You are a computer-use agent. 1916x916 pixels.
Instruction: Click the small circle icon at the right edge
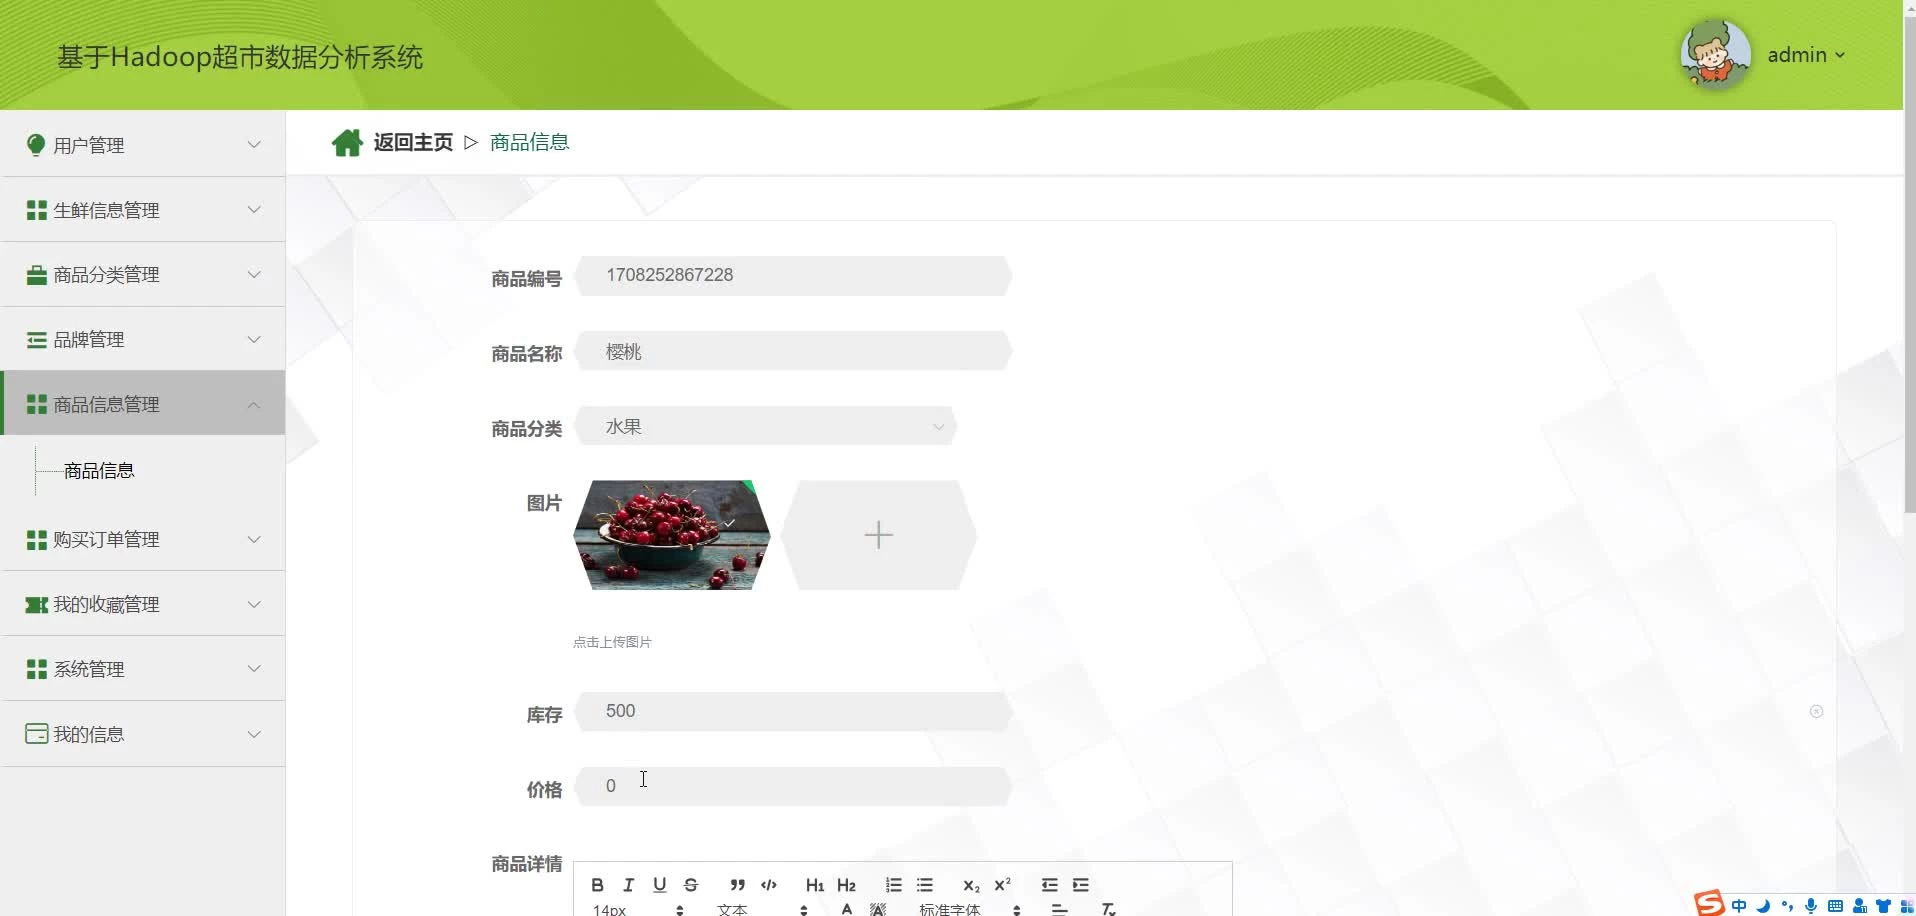1816,712
